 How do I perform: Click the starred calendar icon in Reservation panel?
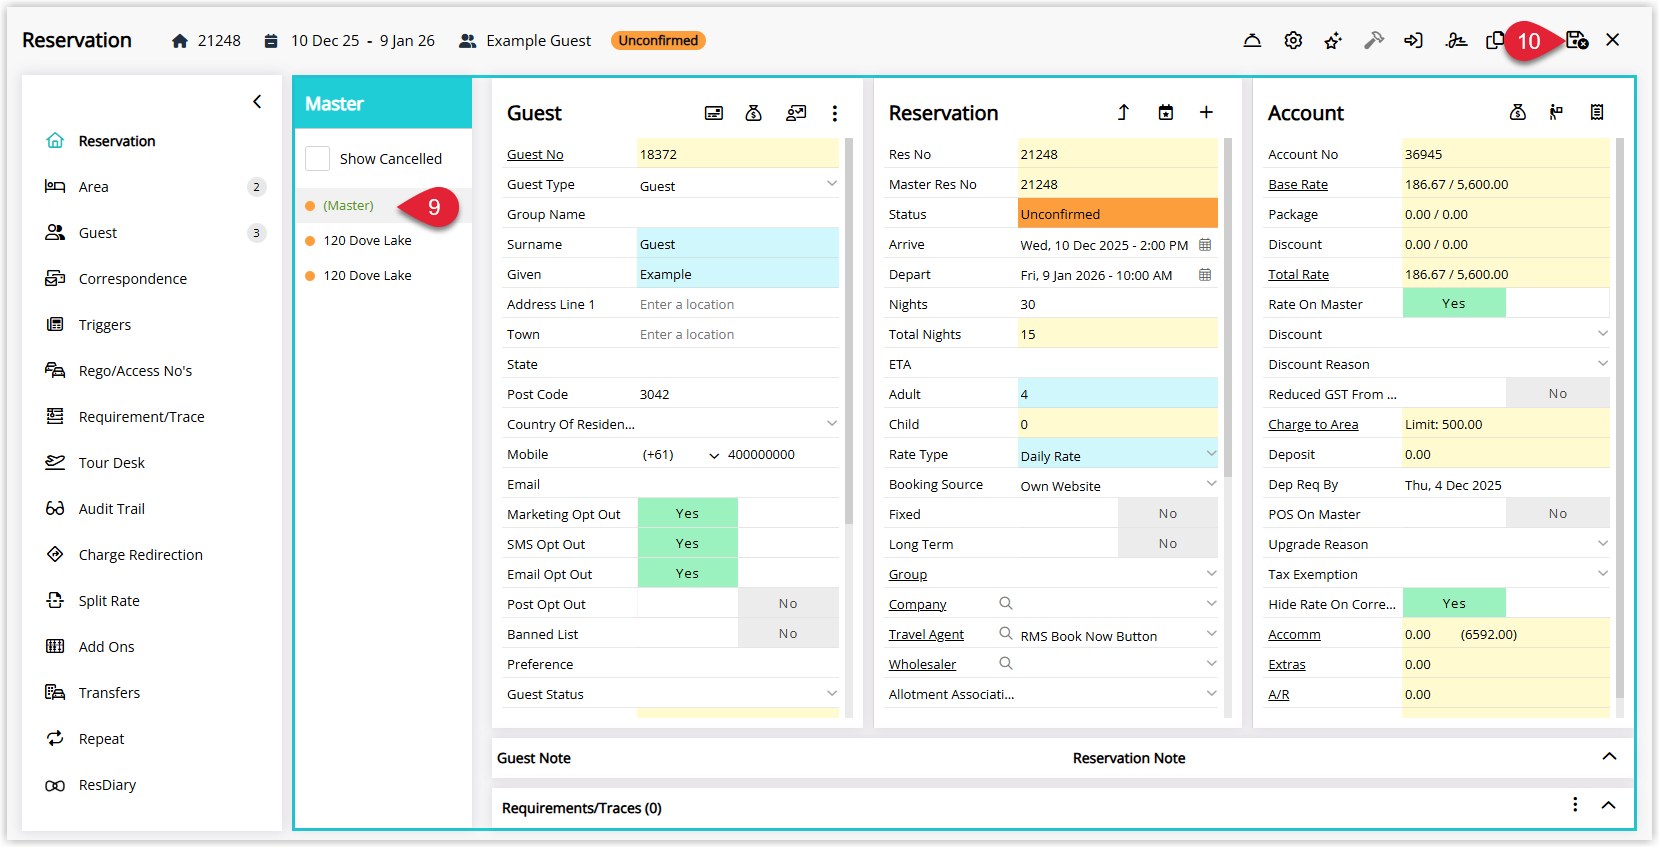(x=1166, y=113)
